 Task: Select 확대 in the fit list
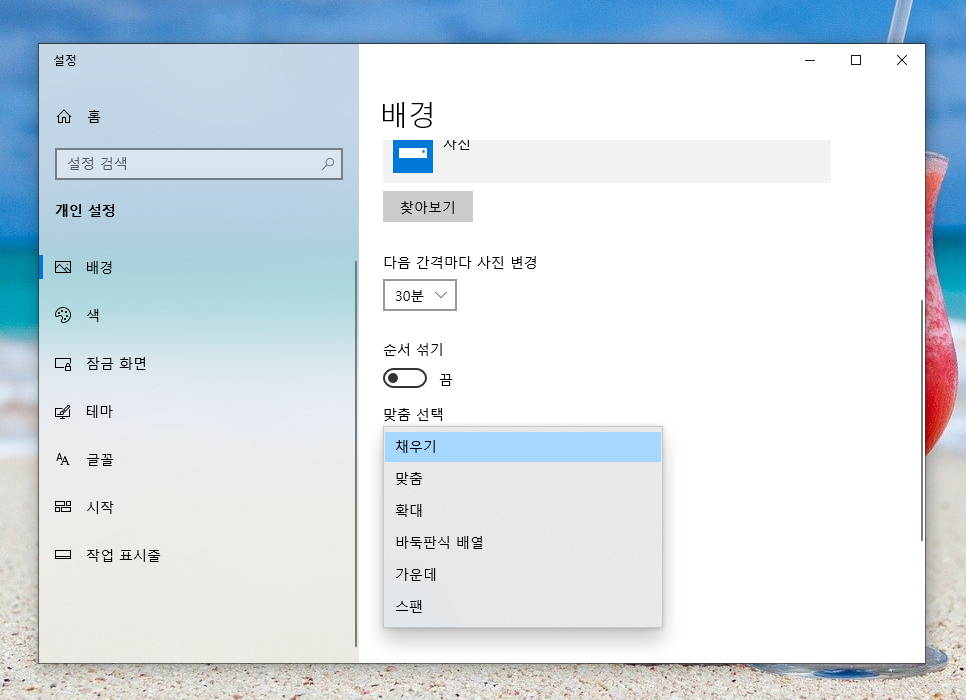(523, 511)
